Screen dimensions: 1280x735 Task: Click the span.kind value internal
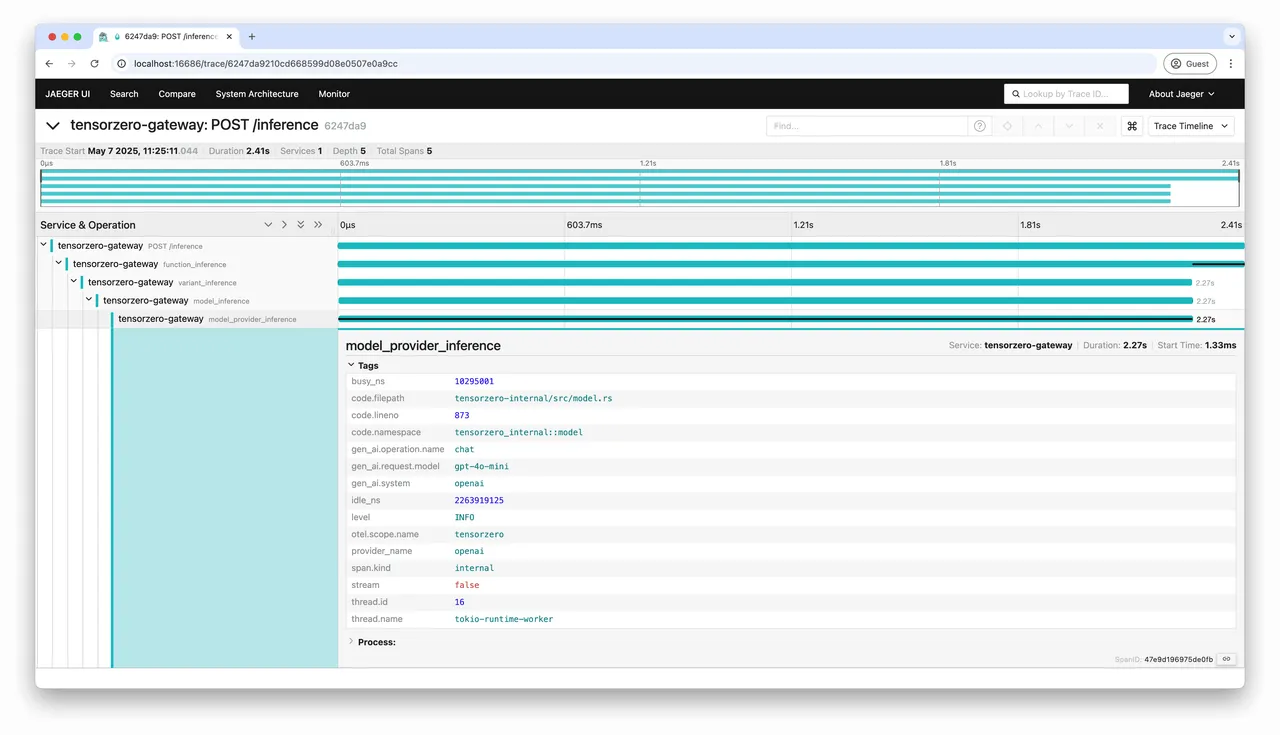(474, 568)
